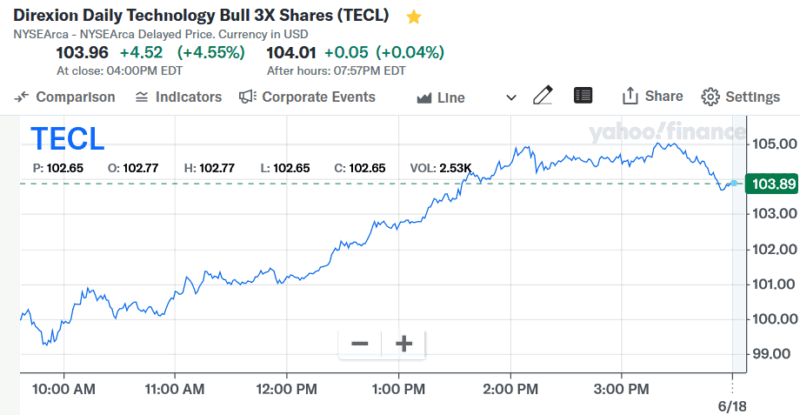Click the yahoo!finance watermark
The image size is (800, 415).
pos(666,133)
